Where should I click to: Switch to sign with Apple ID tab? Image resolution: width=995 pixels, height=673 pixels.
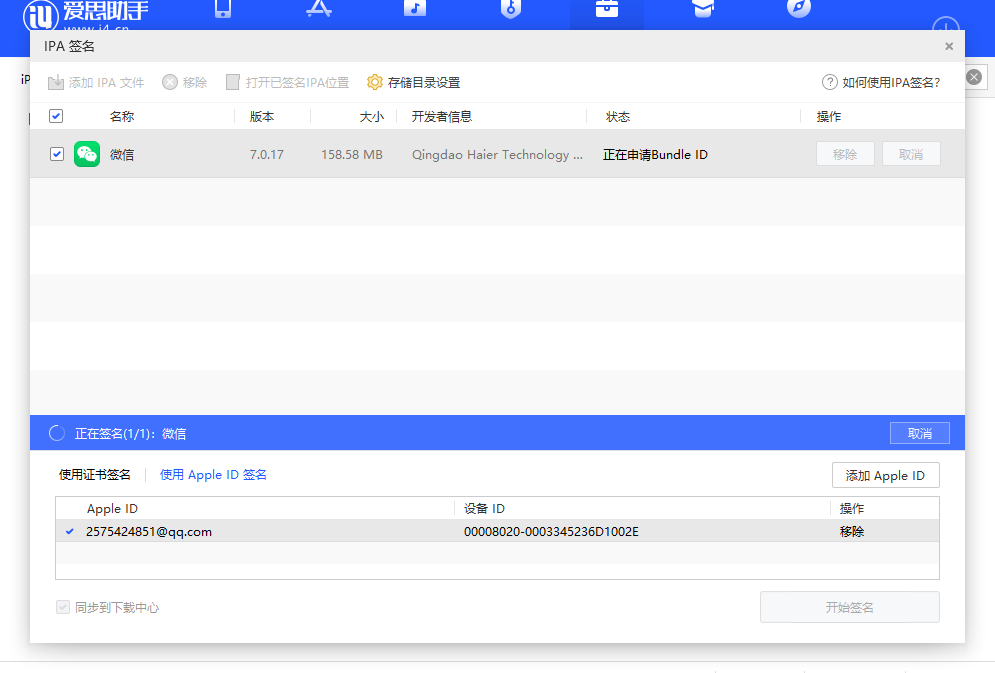coord(213,475)
